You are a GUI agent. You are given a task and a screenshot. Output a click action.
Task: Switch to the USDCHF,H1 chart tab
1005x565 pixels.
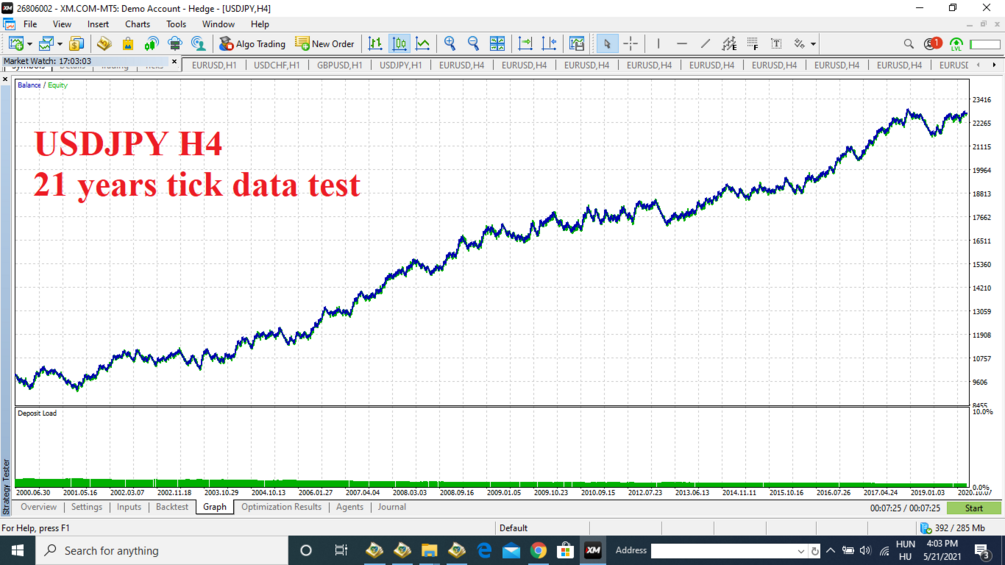coord(276,65)
